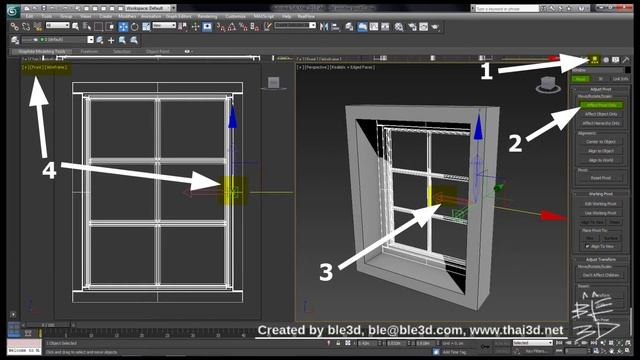Collapse the Adjust Transform rollout

coord(600,260)
